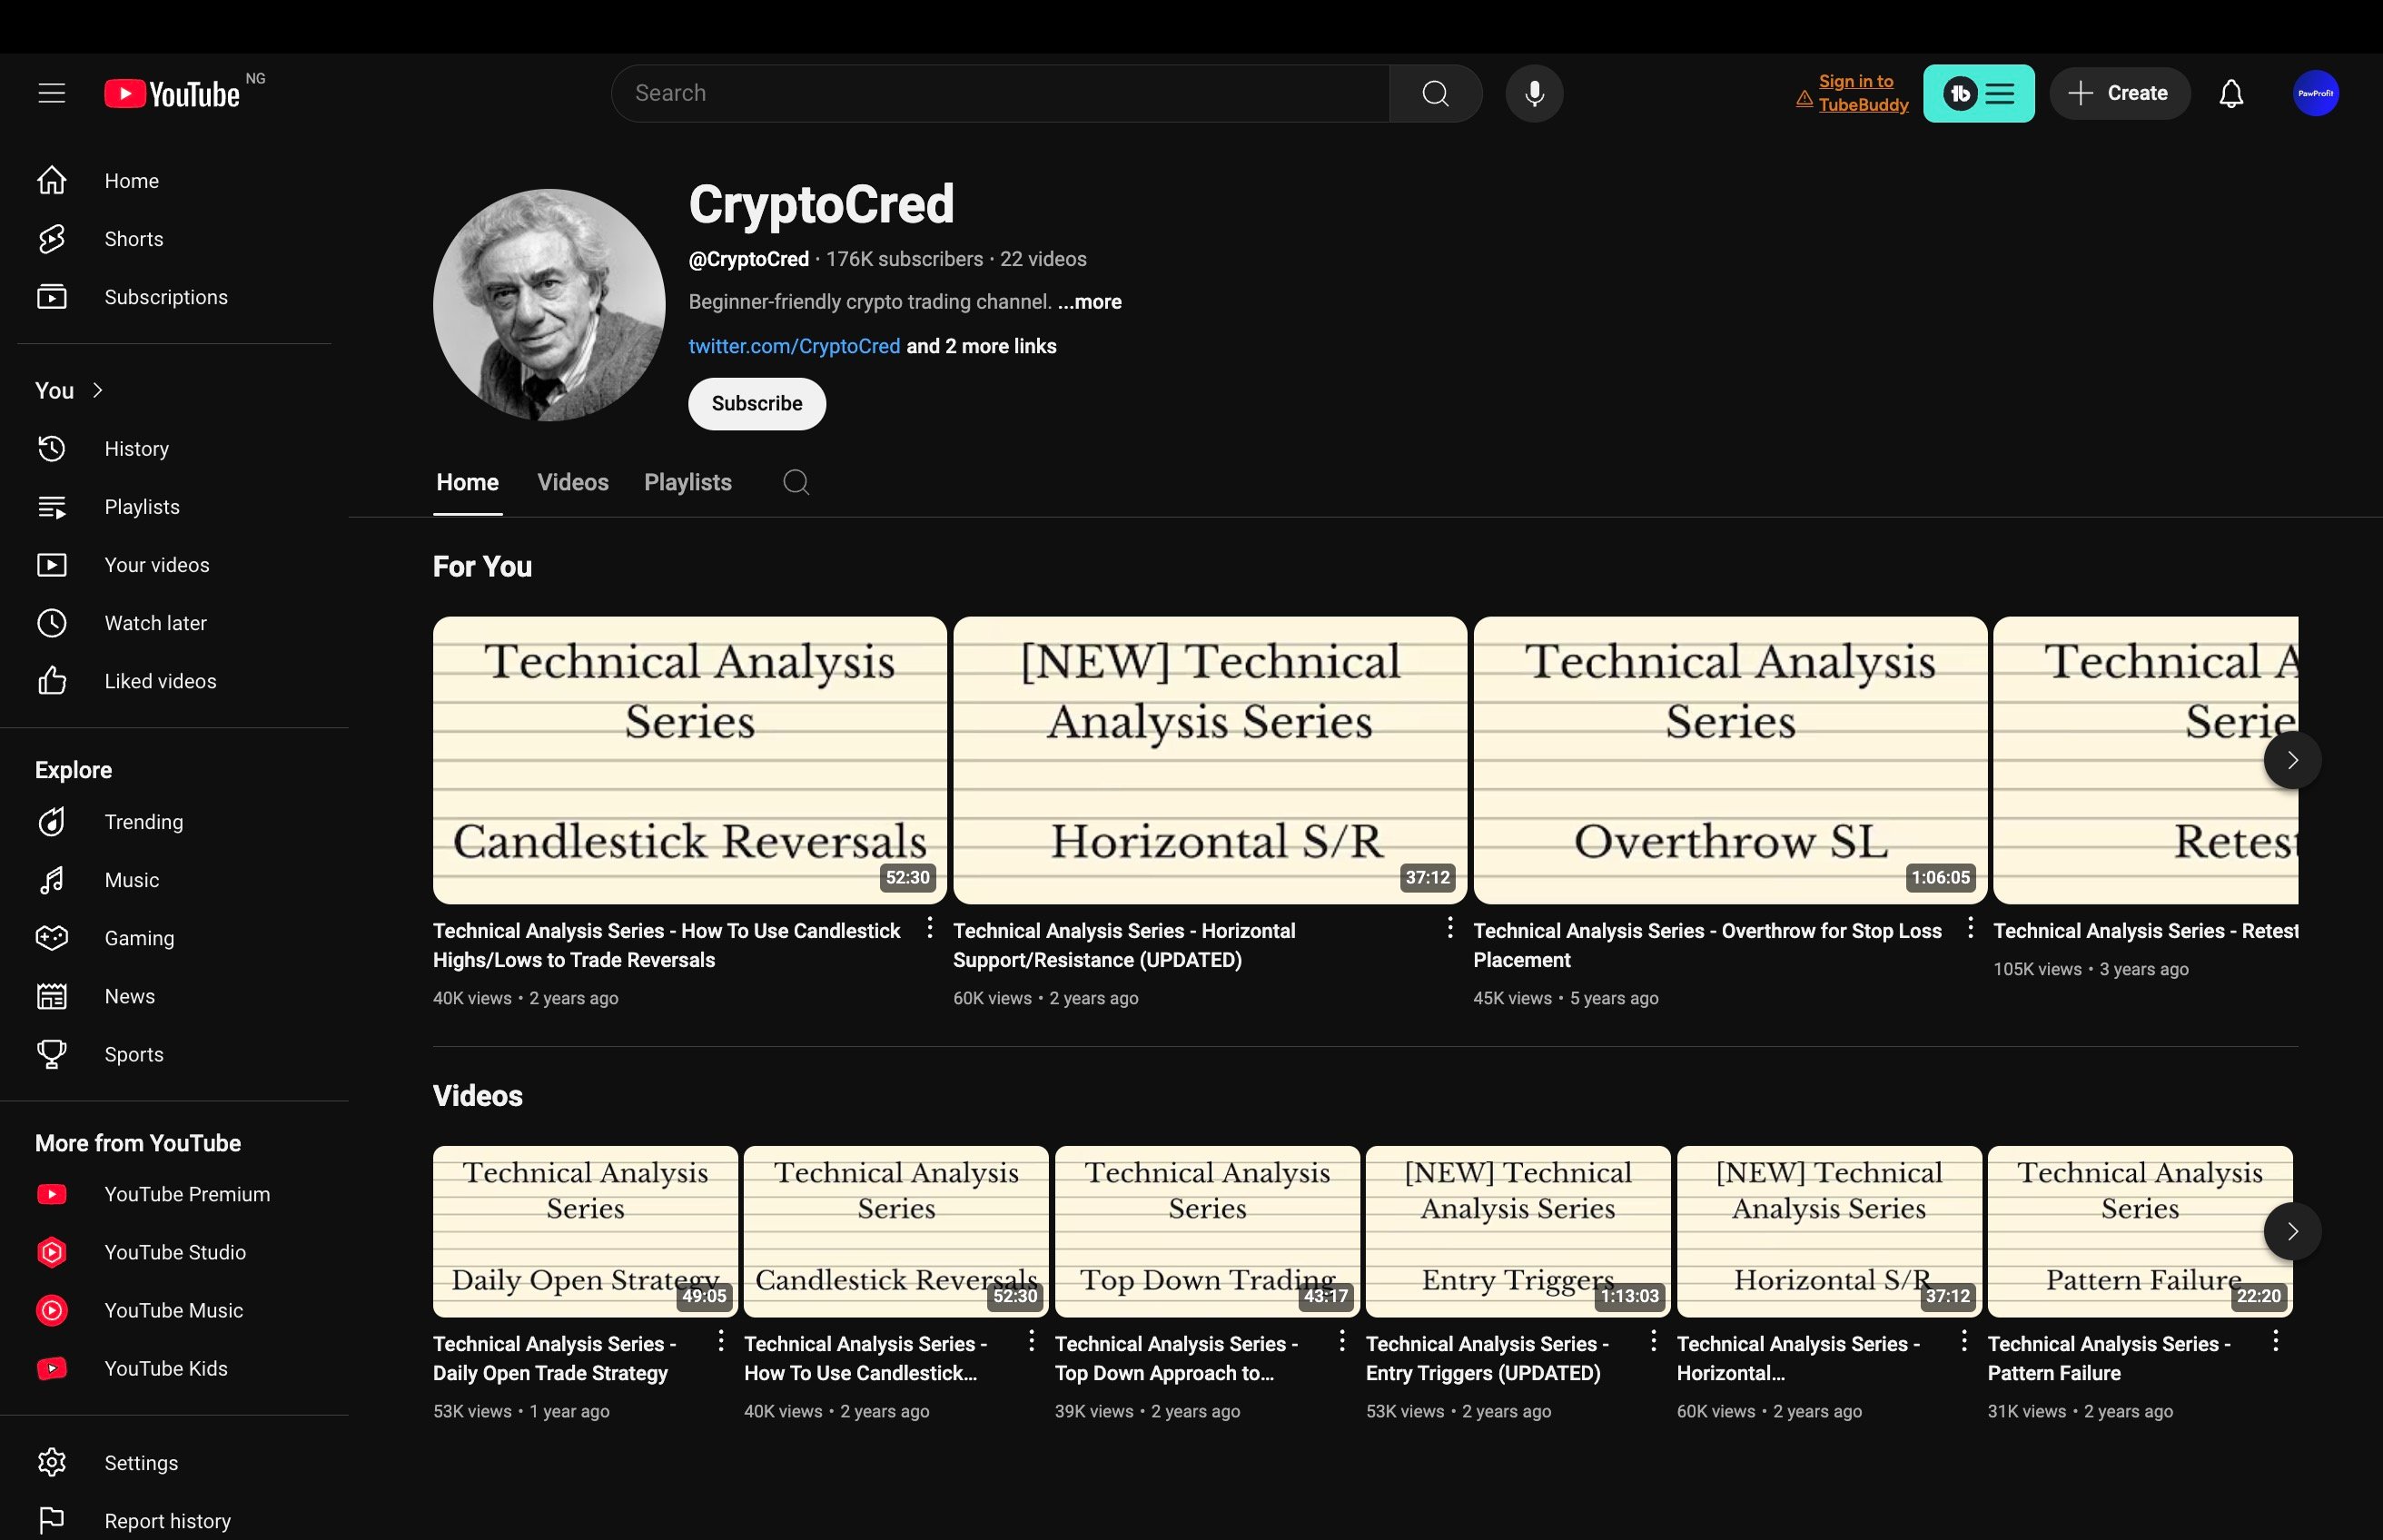Open the twitter.com/CryptoCred link
The height and width of the screenshot is (1540, 2383).
pos(794,346)
